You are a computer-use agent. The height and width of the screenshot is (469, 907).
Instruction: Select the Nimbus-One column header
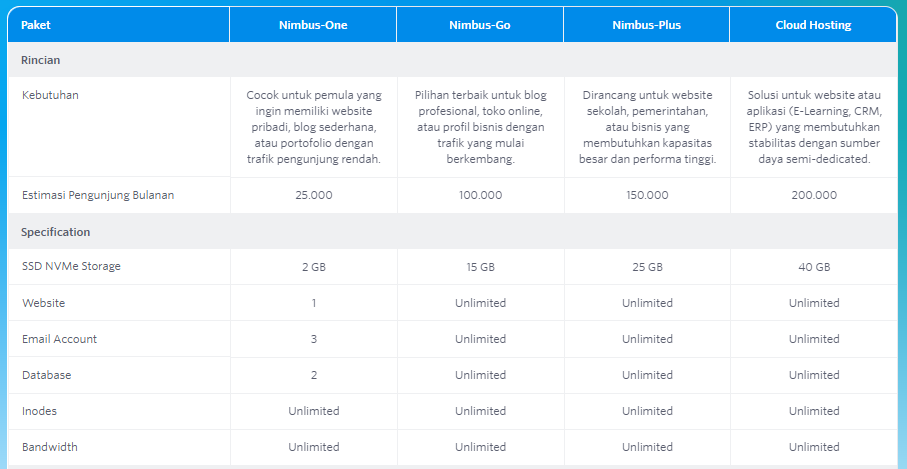coord(313,25)
